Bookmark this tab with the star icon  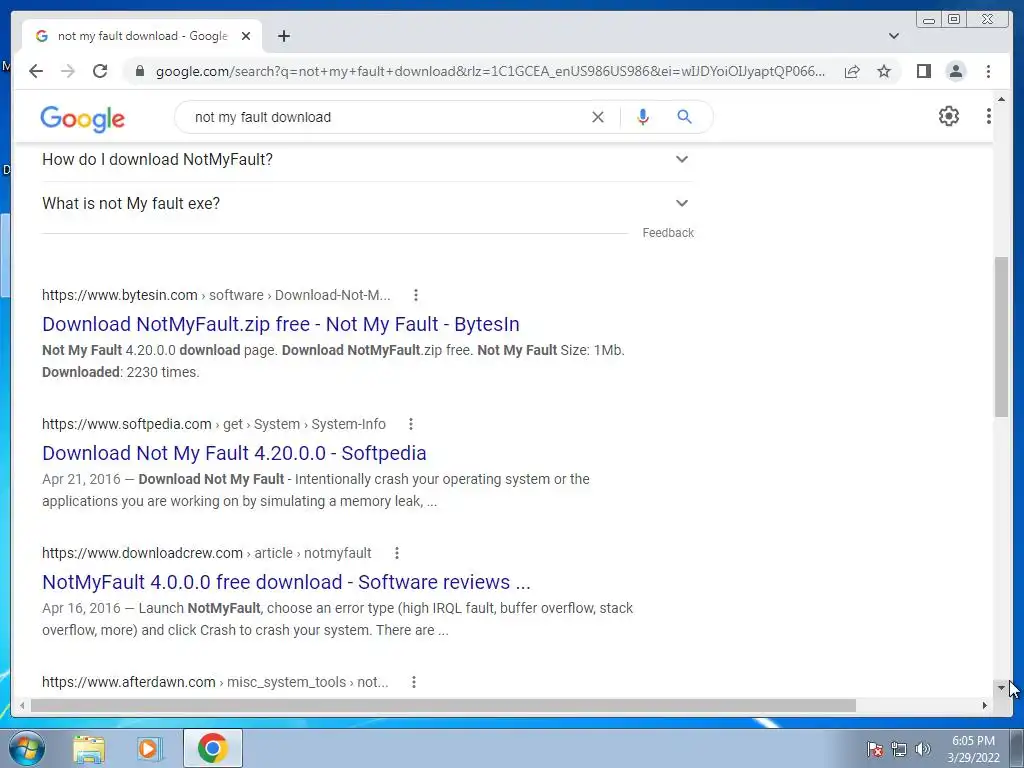pos(884,71)
